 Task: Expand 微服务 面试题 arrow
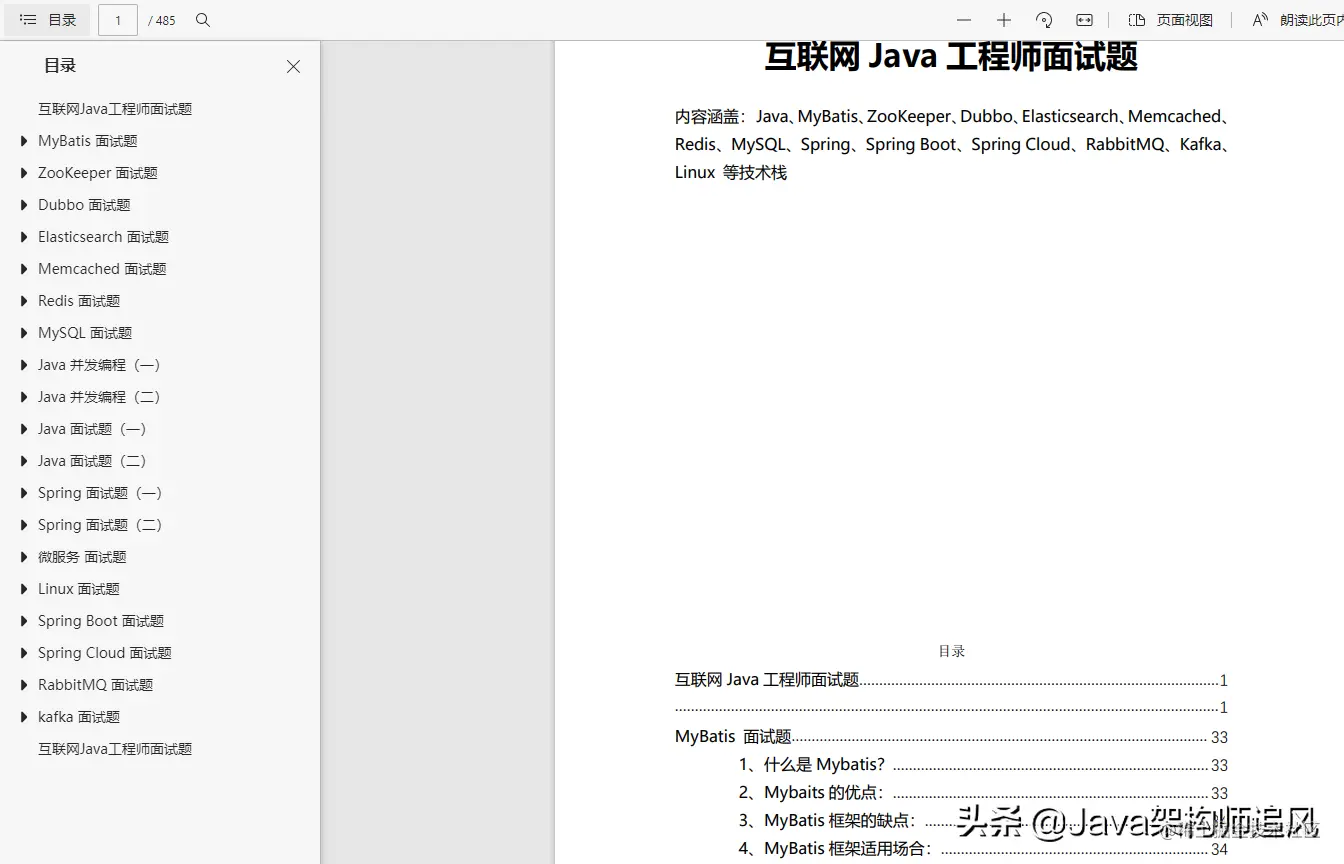click(x=24, y=557)
